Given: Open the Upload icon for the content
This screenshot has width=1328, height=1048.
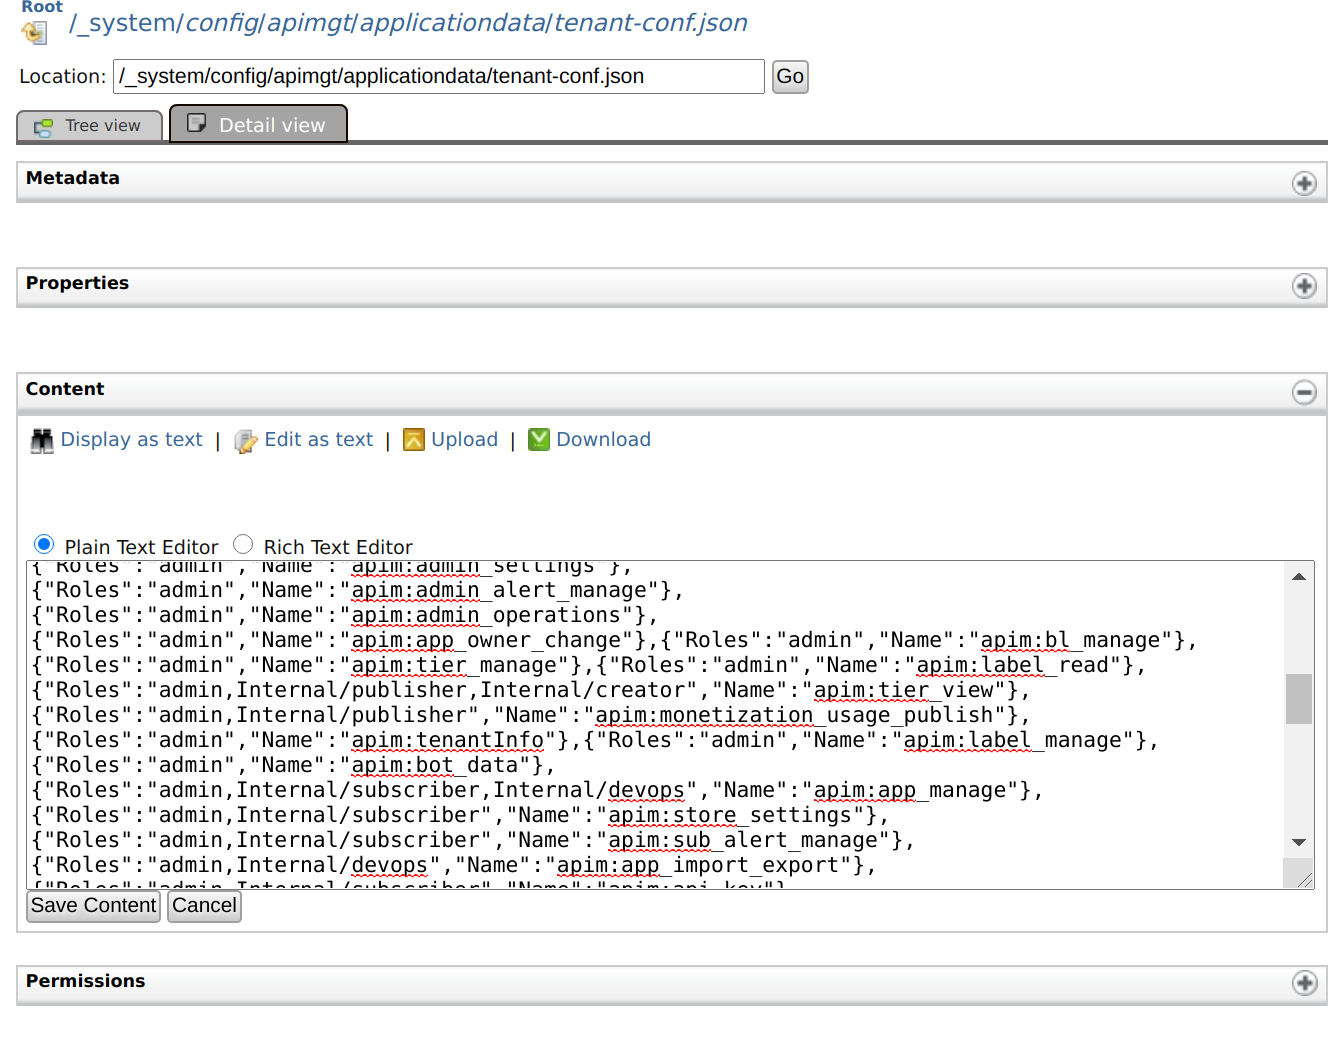Looking at the screenshot, I should pos(414,439).
